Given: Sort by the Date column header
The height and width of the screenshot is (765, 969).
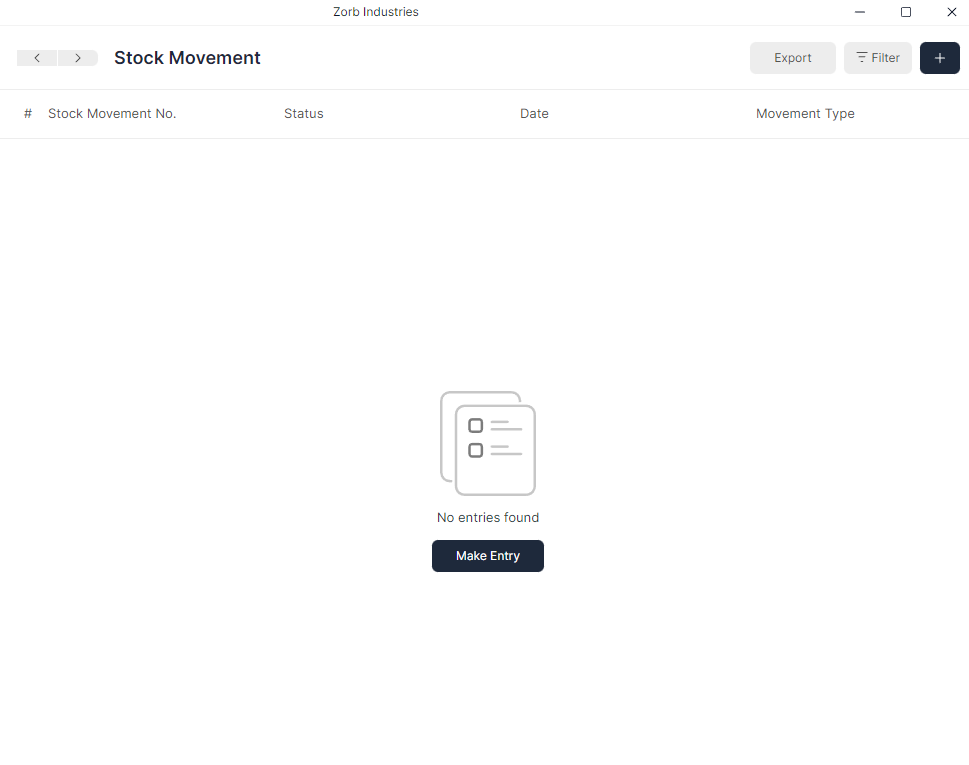Looking at the screenshot, I should [x=534, y=113].
